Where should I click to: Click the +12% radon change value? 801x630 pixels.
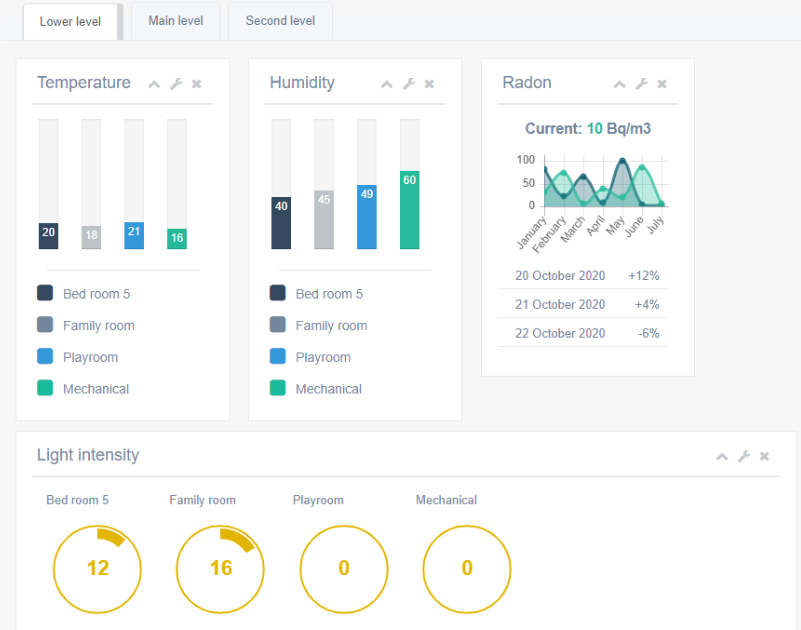[x=644, y=276]
